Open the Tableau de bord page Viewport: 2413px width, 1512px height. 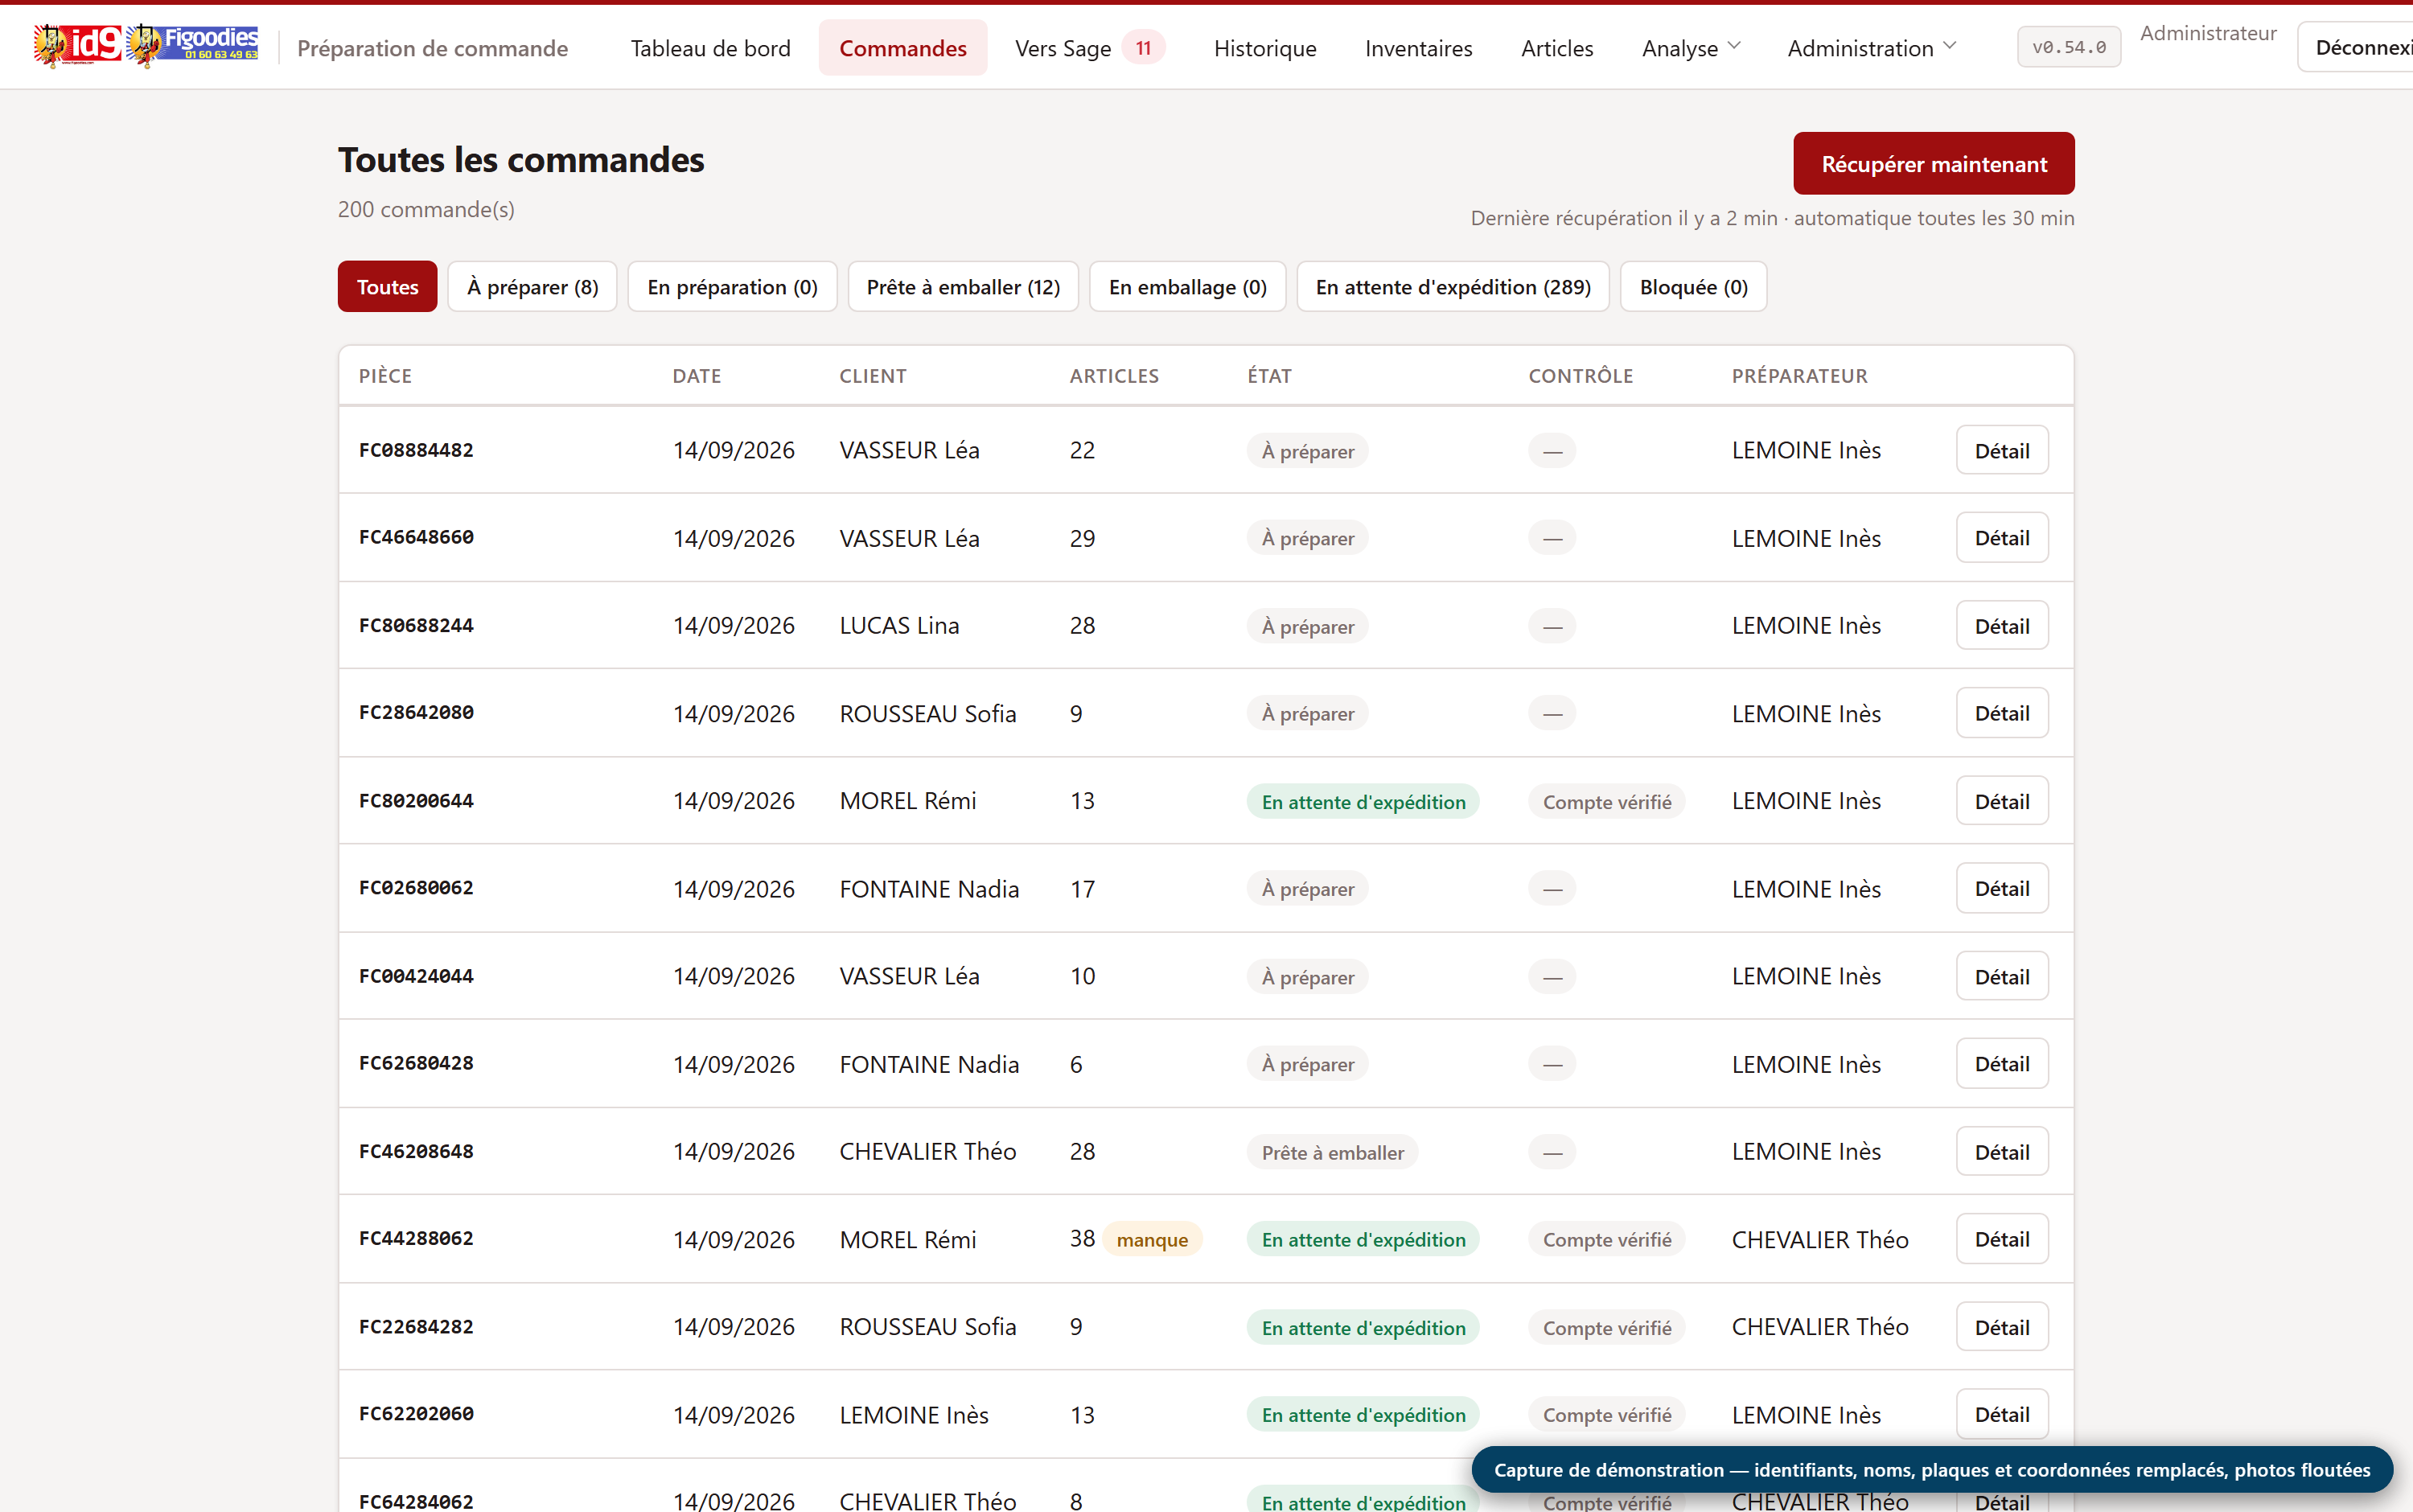click(710, 48)
